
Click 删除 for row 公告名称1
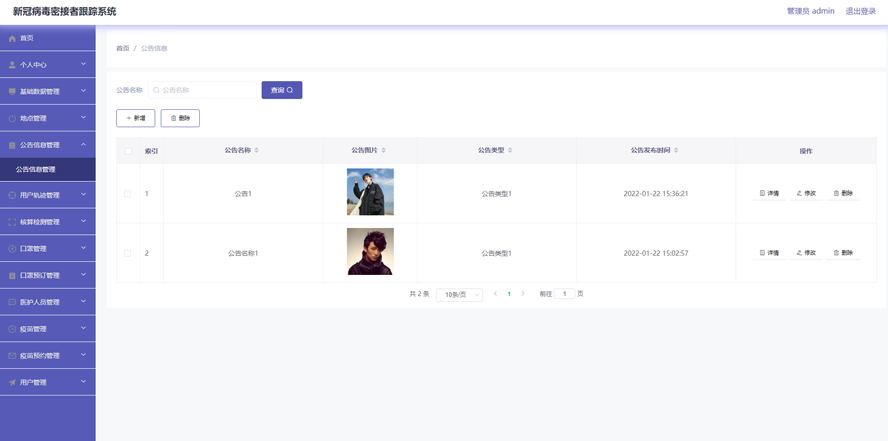843,253
